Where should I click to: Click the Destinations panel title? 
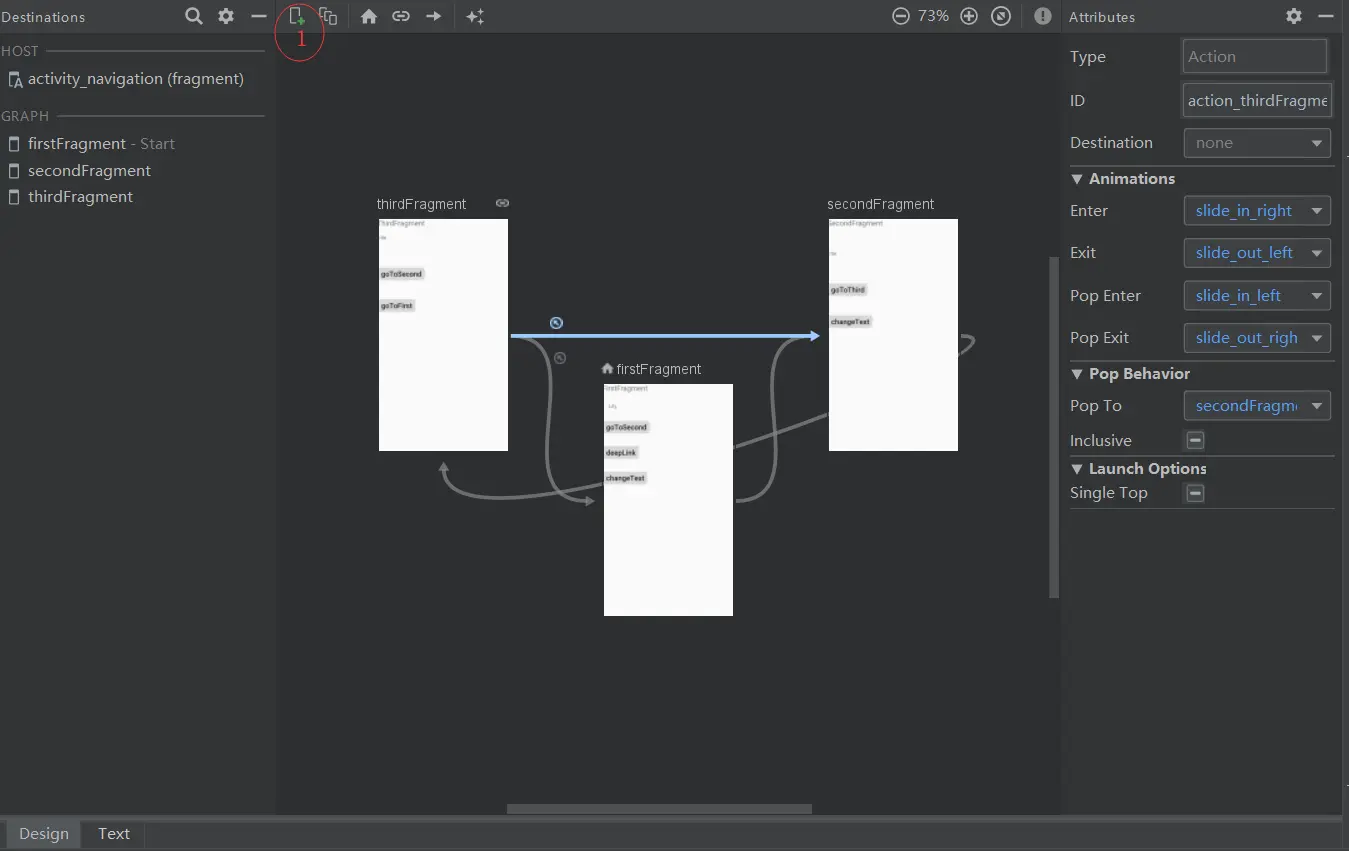(43, 17)
